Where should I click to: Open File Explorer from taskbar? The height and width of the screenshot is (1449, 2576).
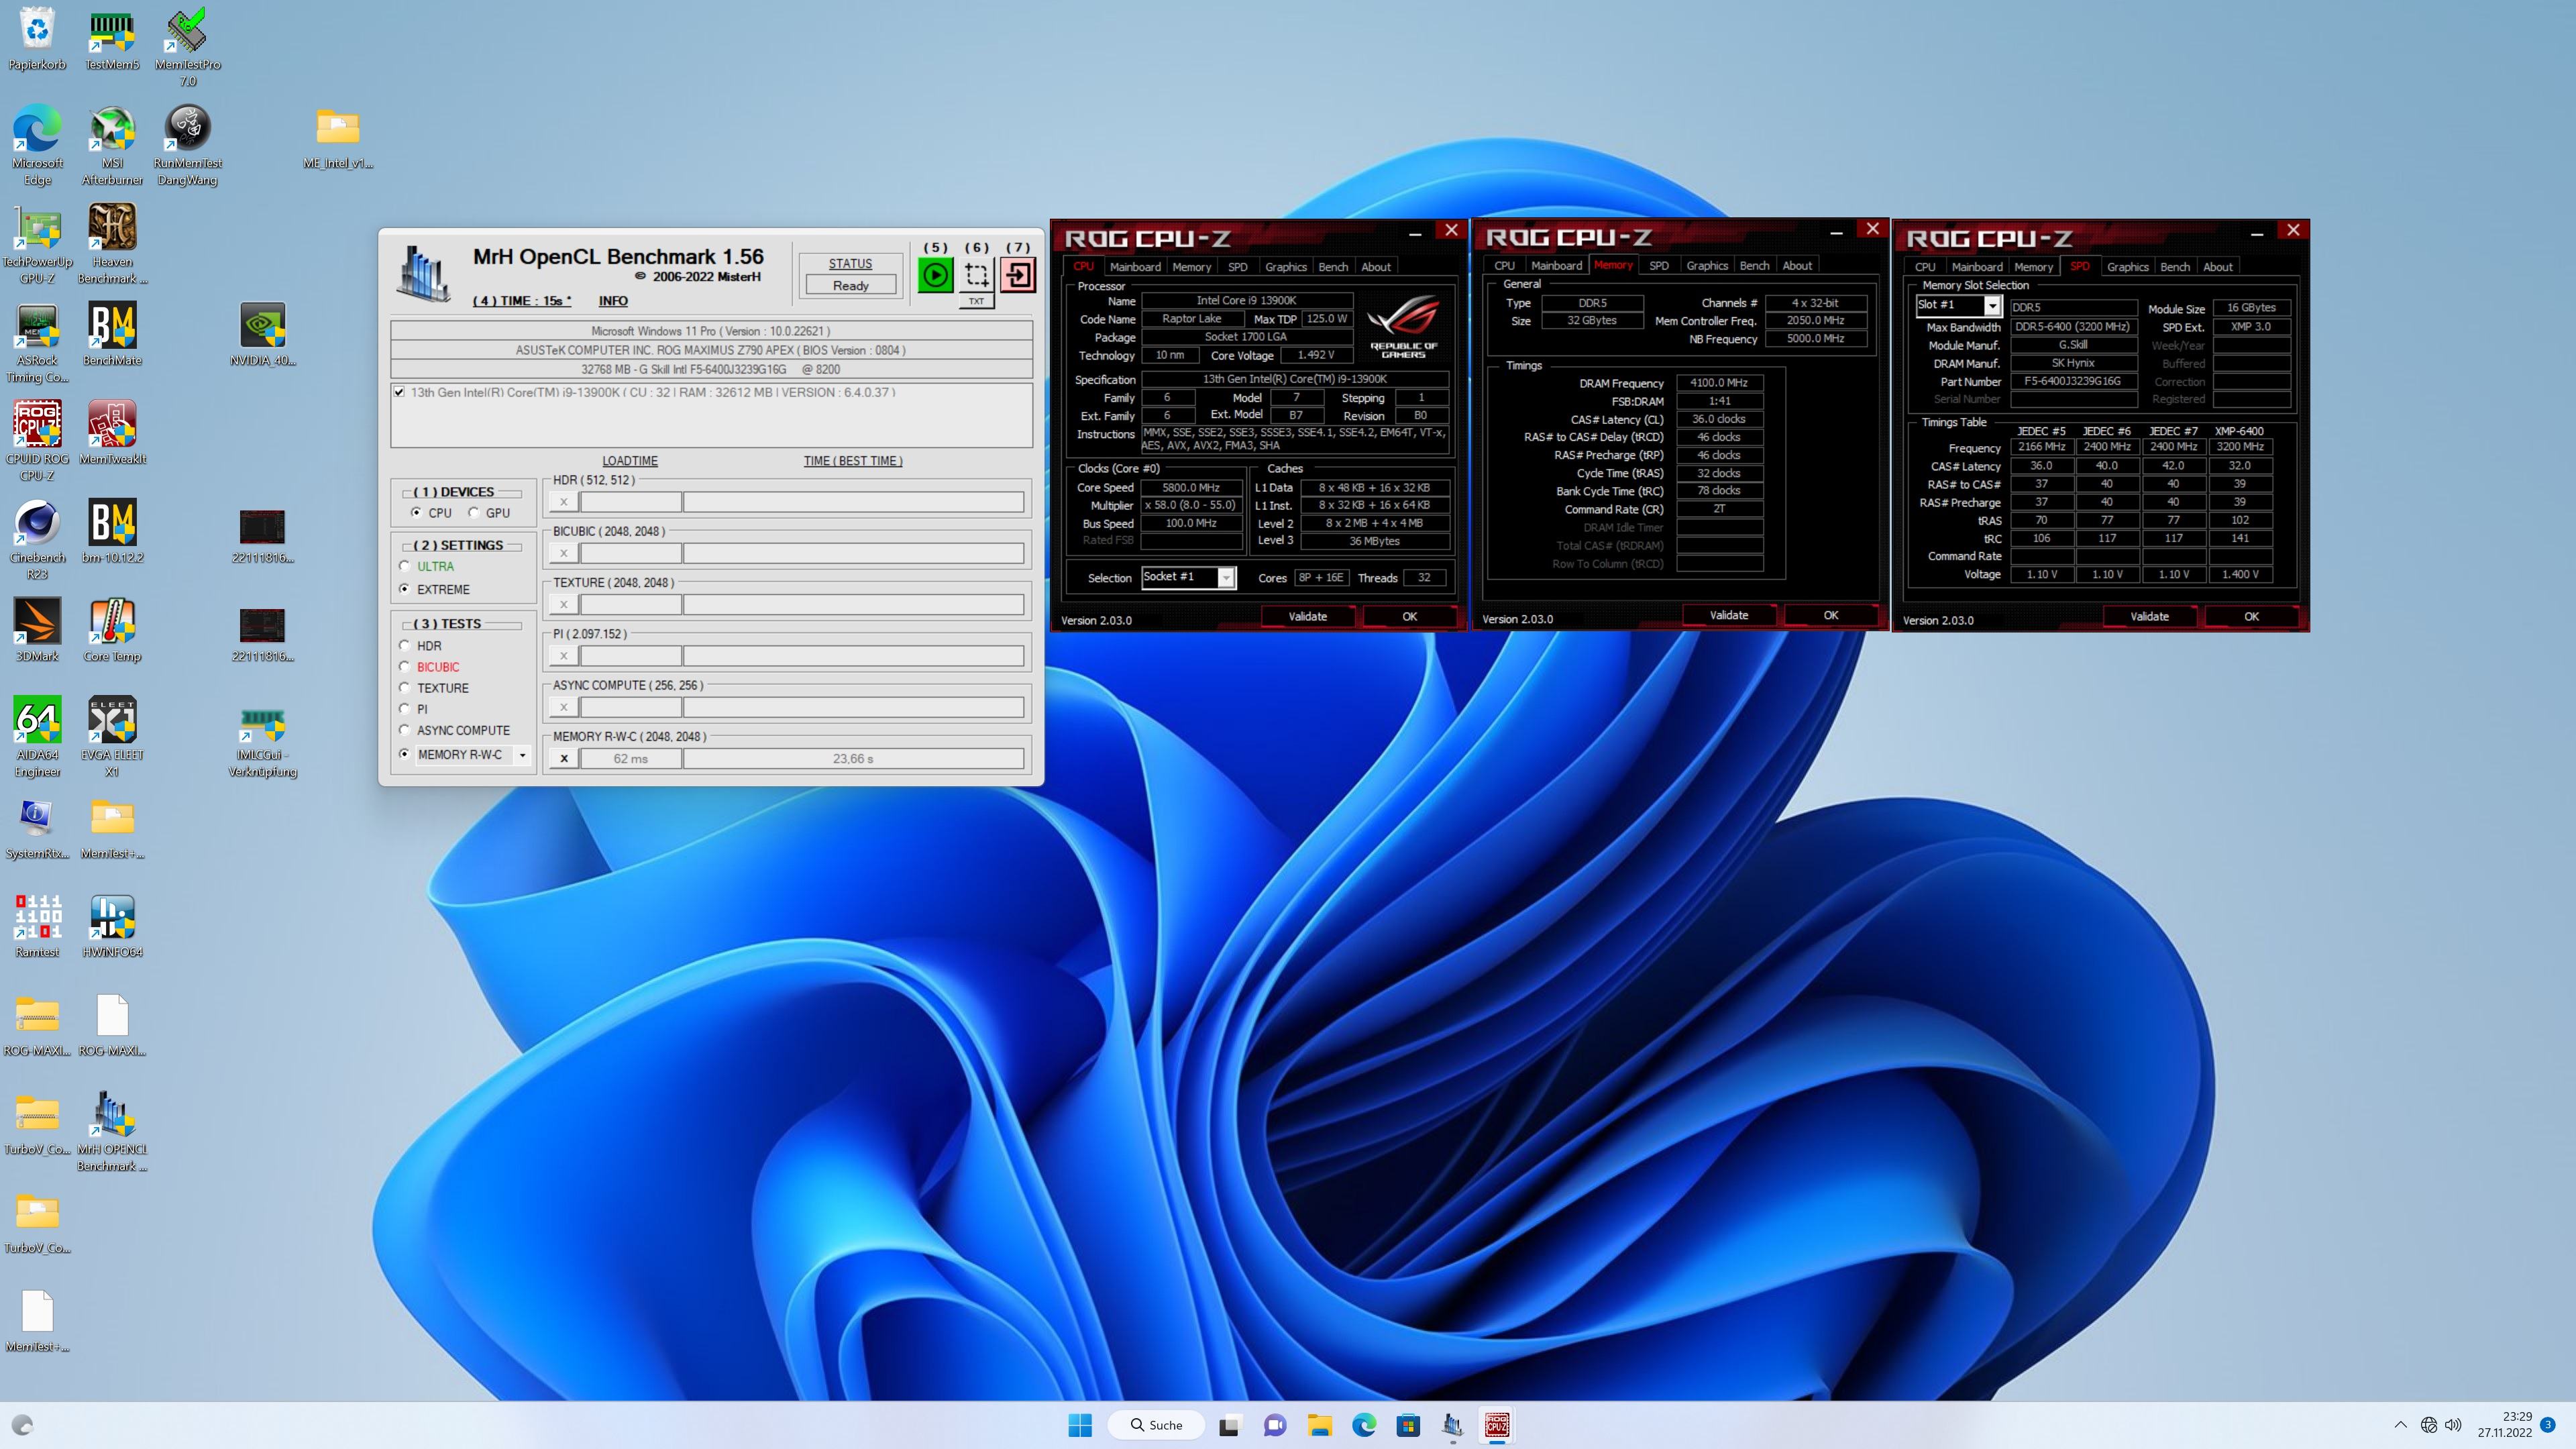point(1320,1425)
